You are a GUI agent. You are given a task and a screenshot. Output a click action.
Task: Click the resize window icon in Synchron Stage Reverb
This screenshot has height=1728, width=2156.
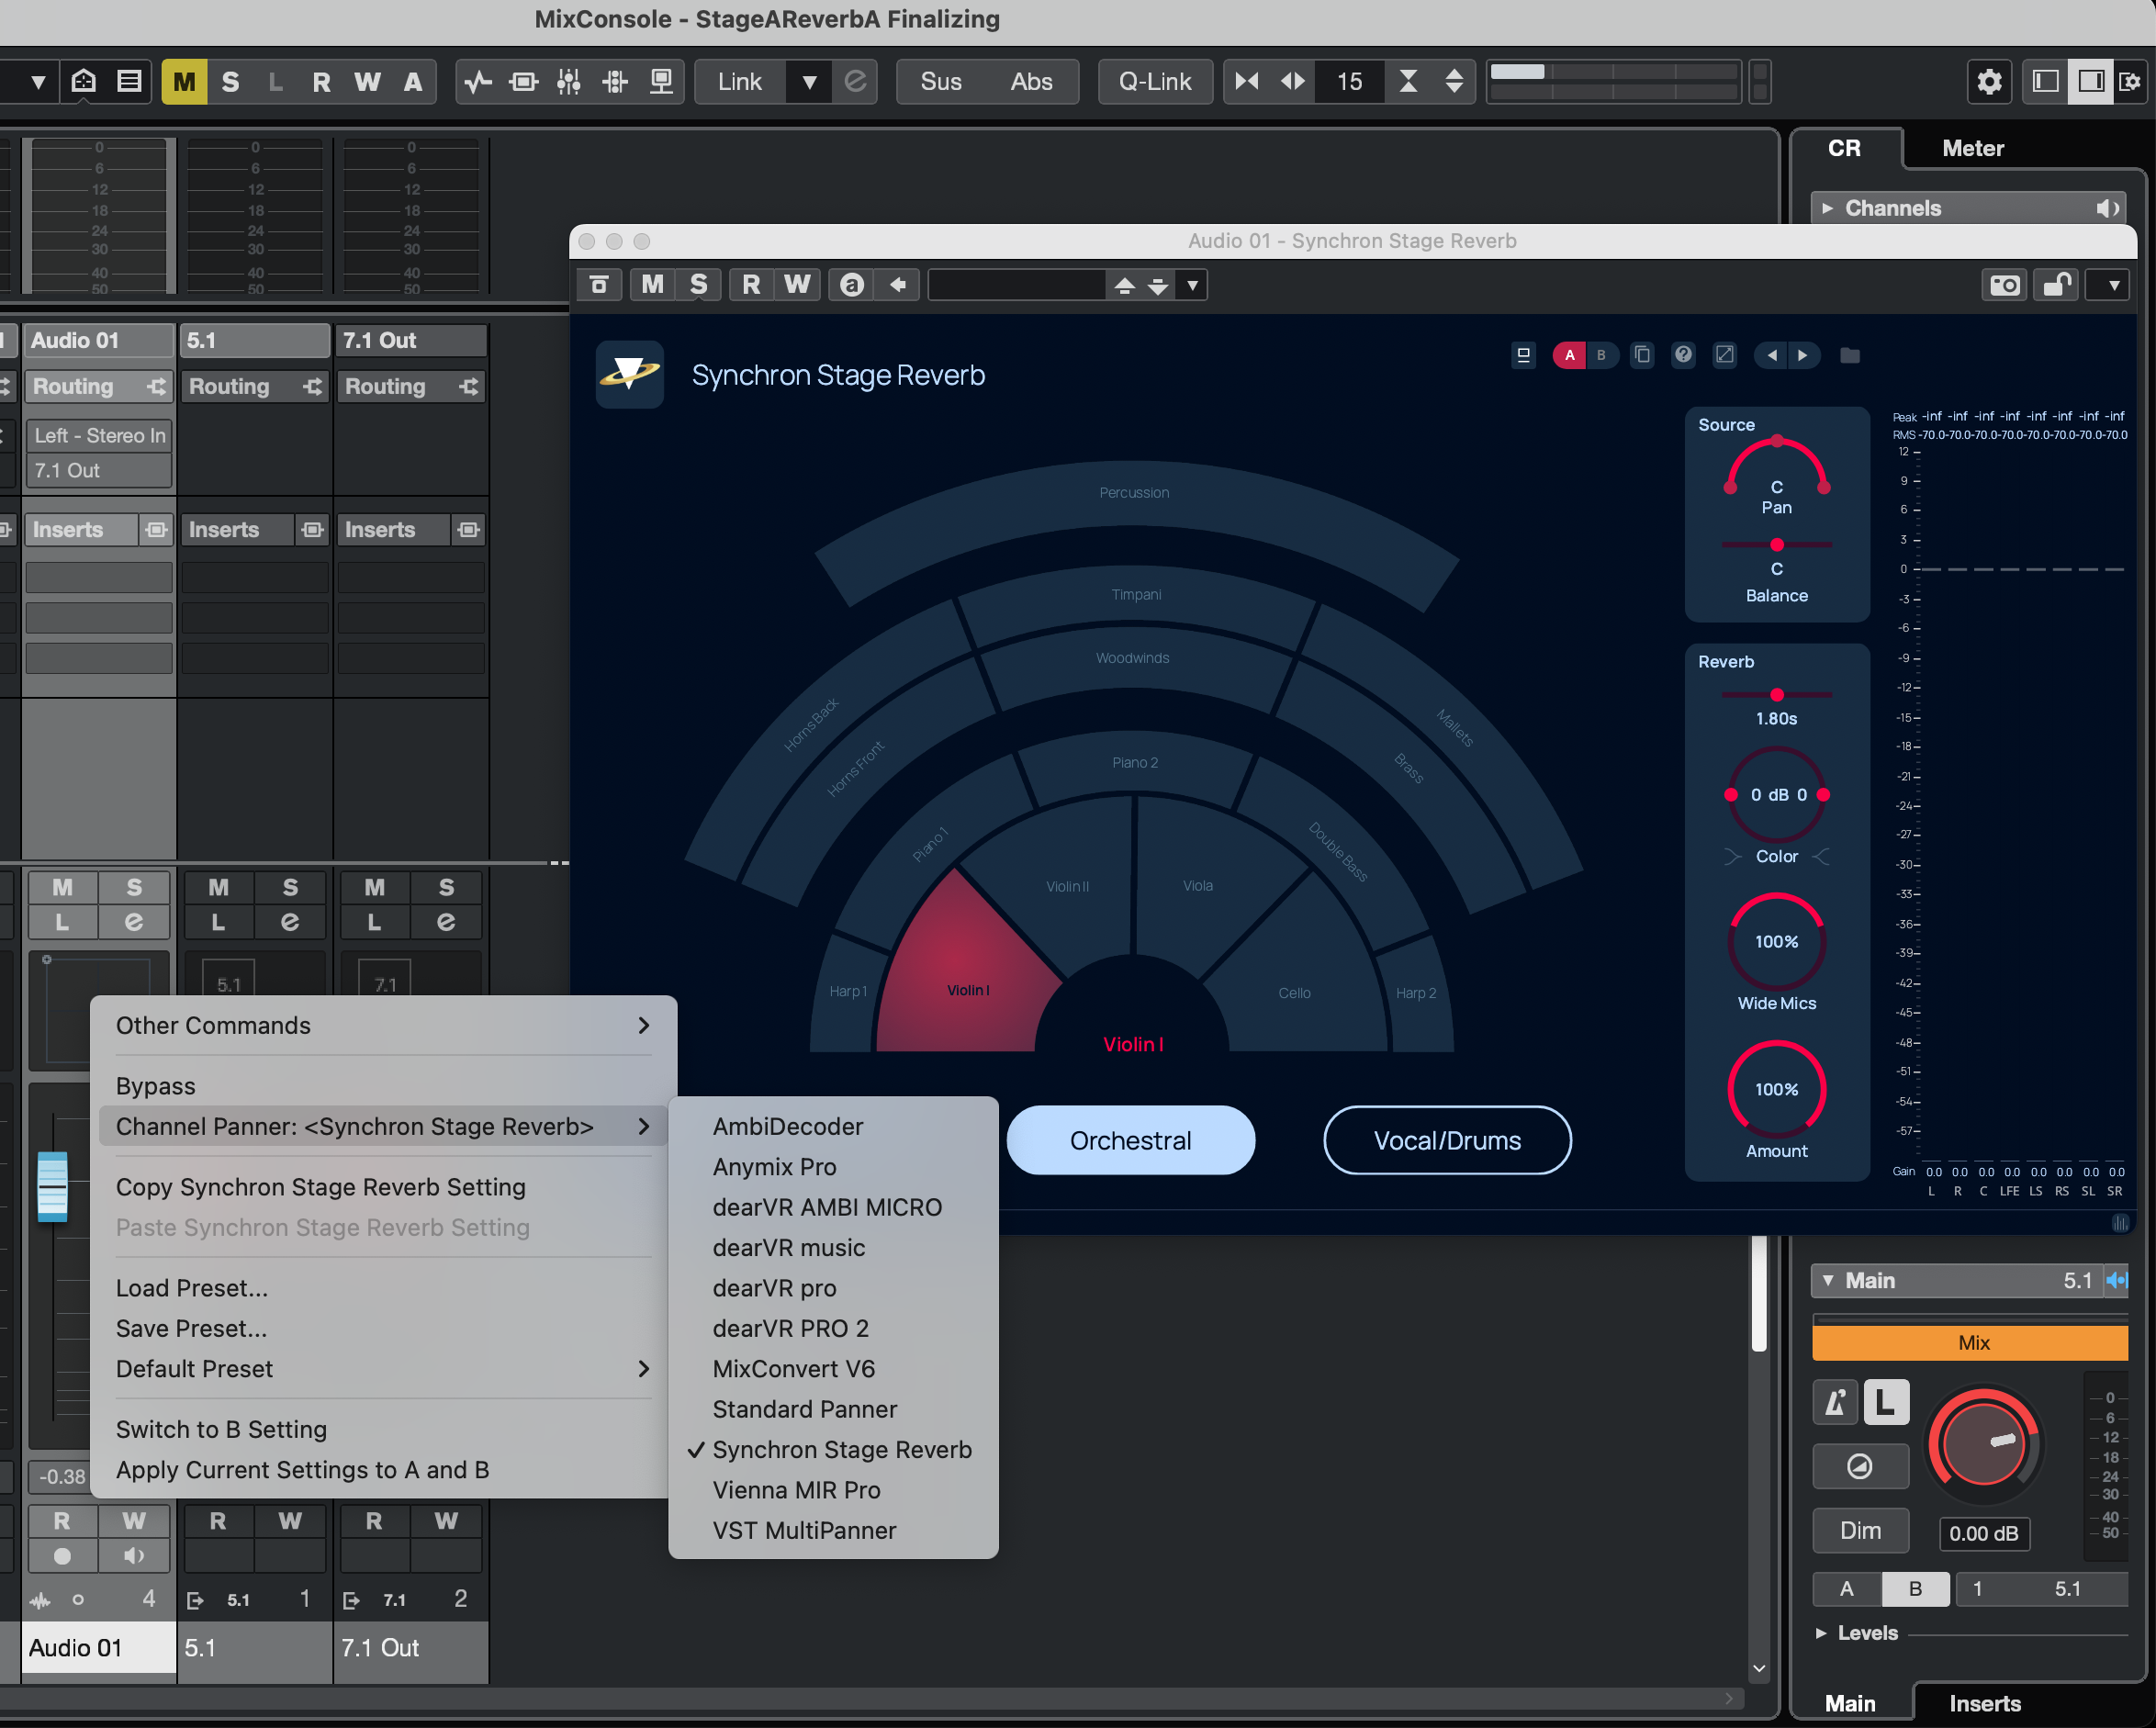(x=1724, y=355)
